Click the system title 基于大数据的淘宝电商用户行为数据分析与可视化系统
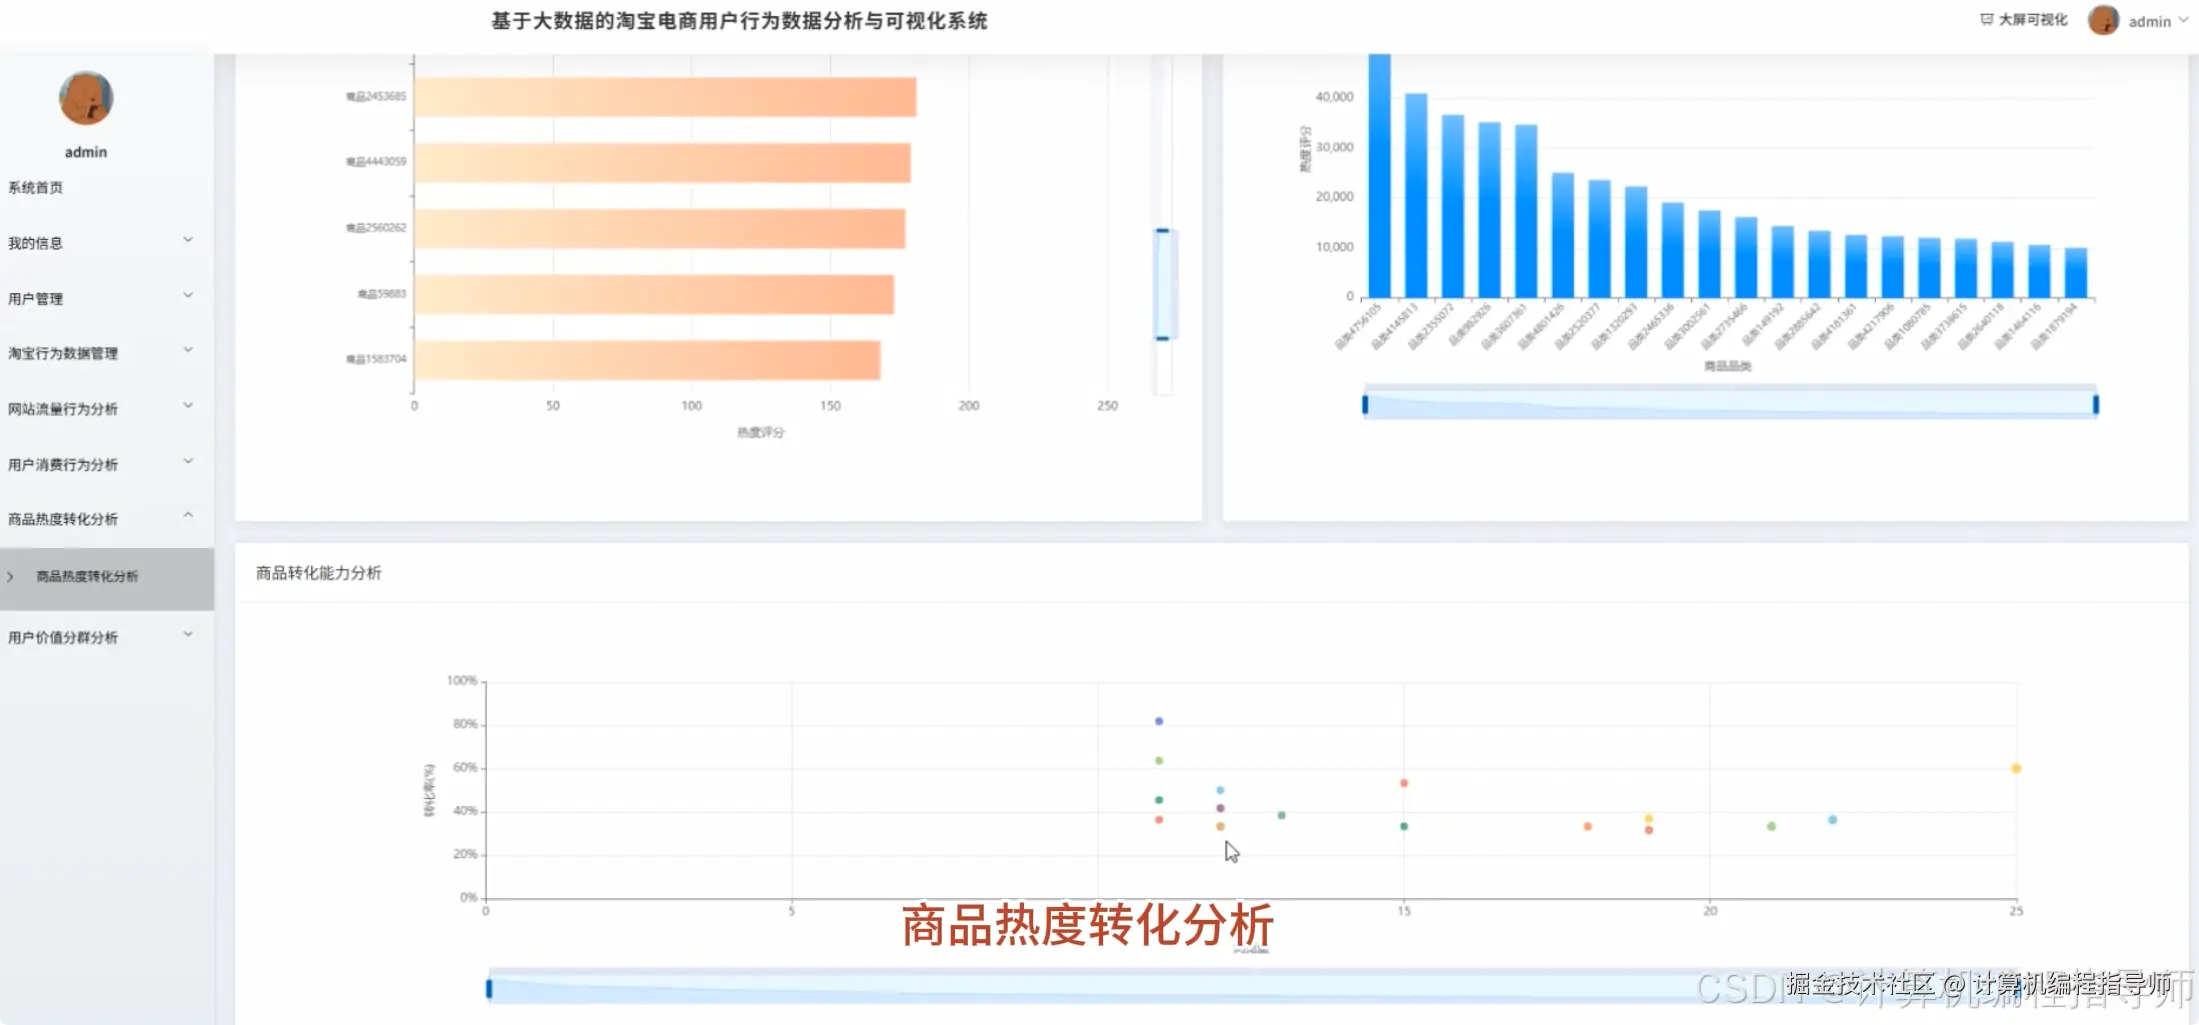The height and width of the screenshot is (1025, 2199). point(738,20)
